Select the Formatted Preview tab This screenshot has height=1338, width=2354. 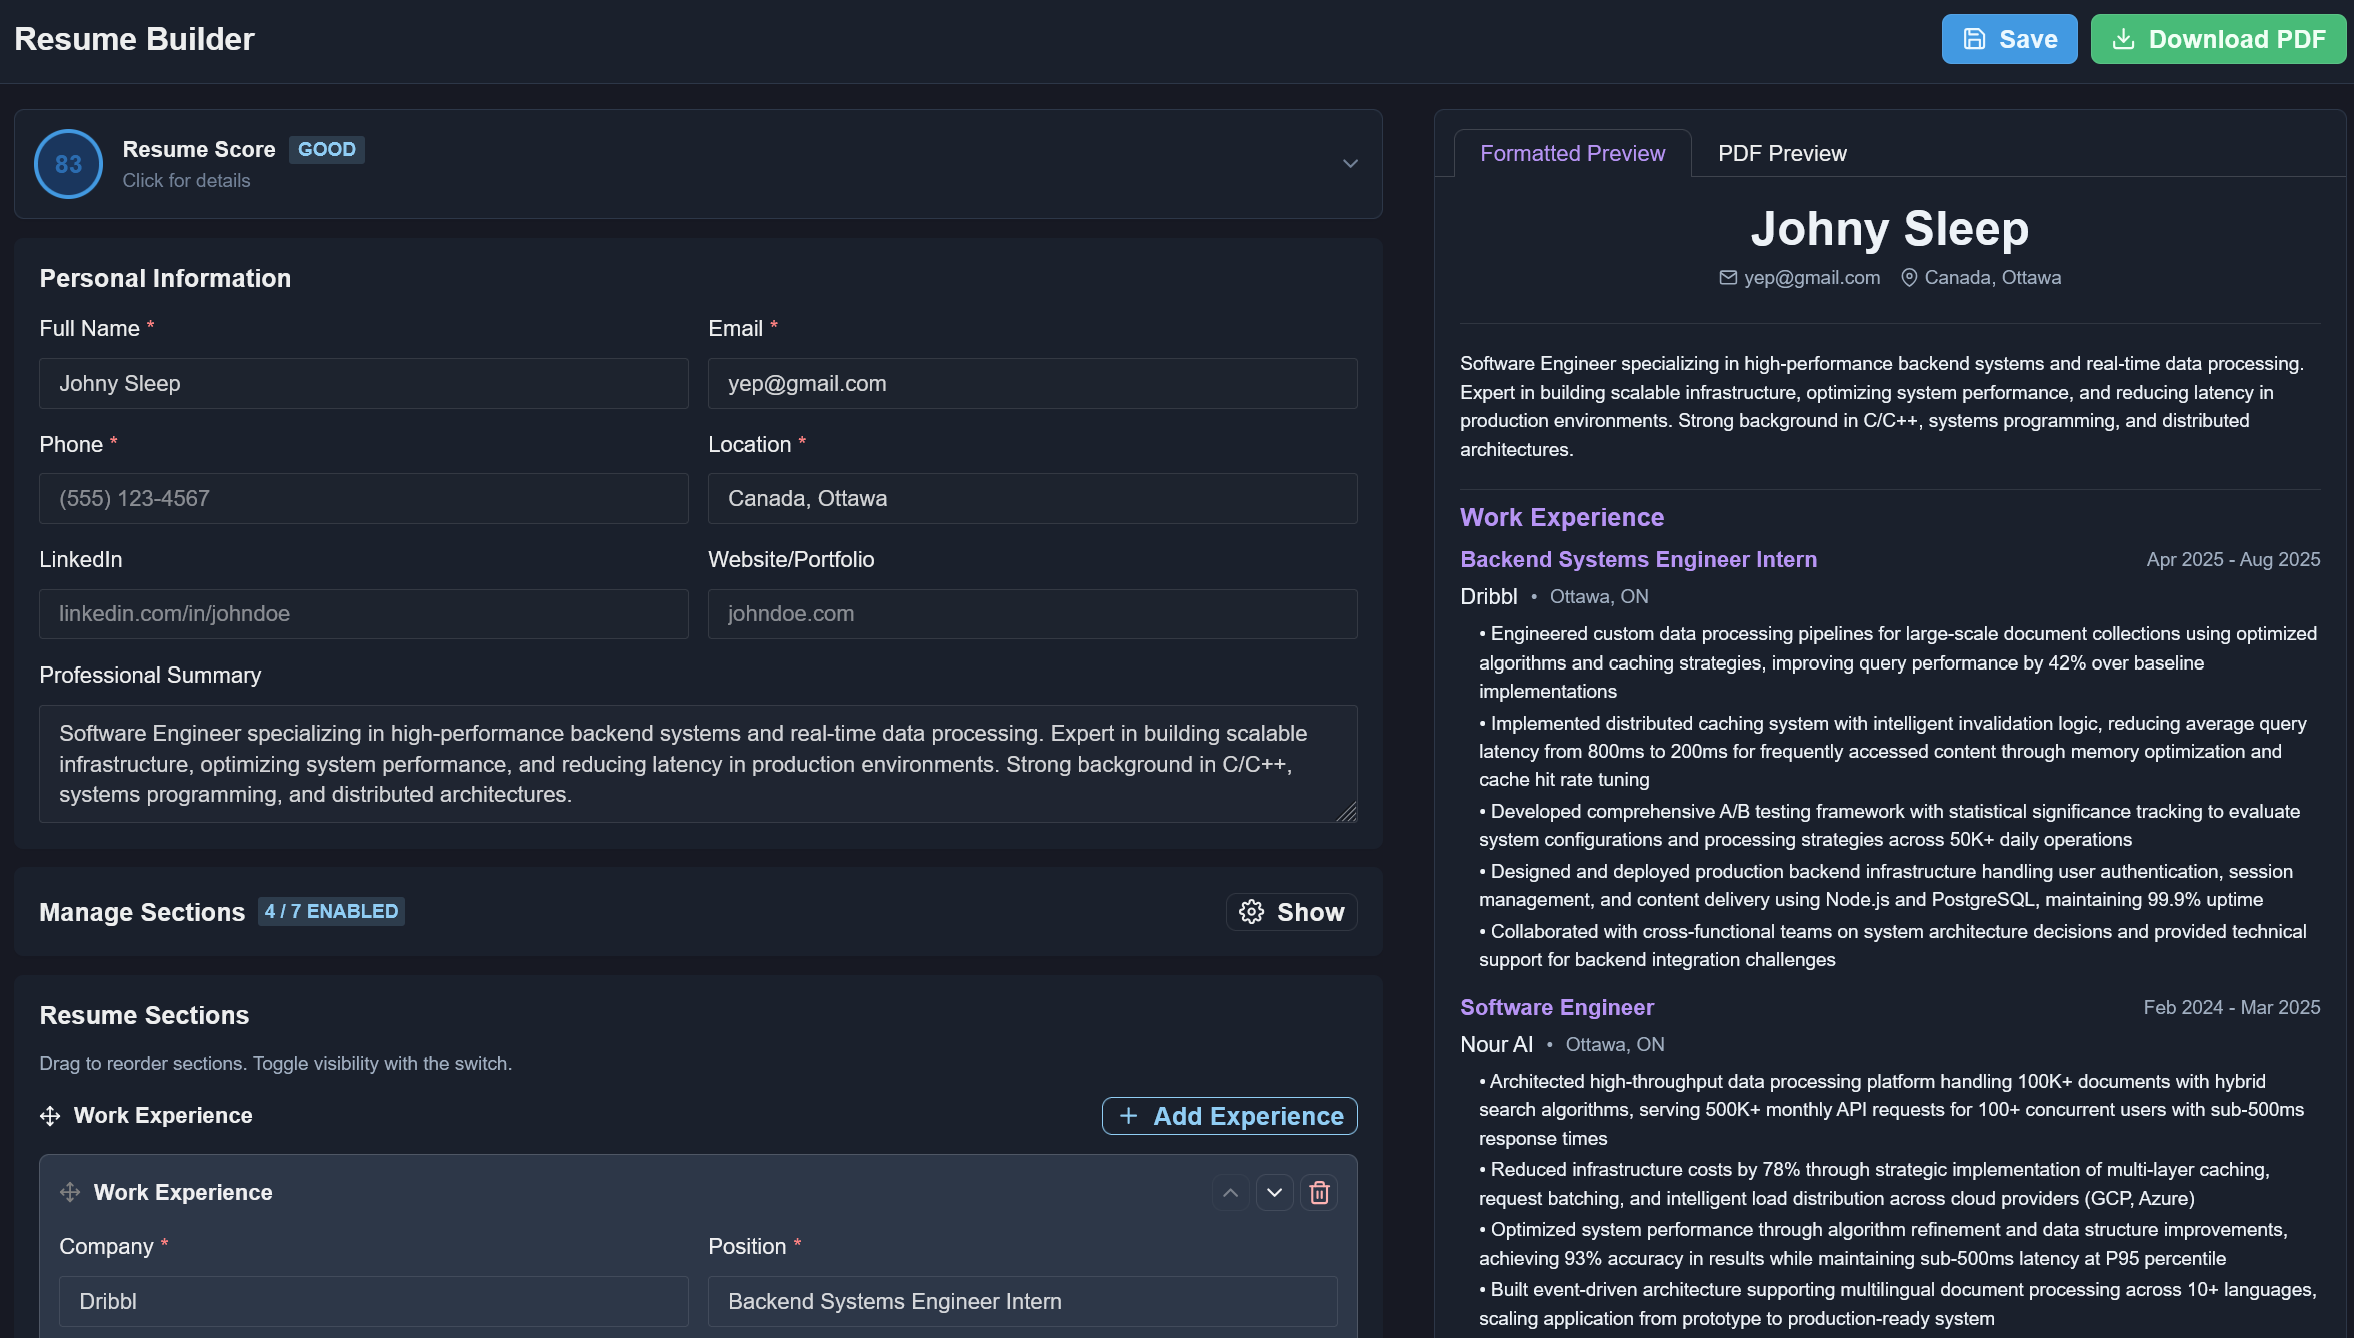1572,152
